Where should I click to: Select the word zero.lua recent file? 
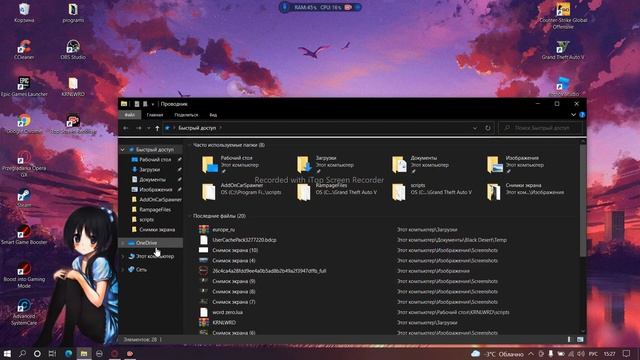point(227,312)
